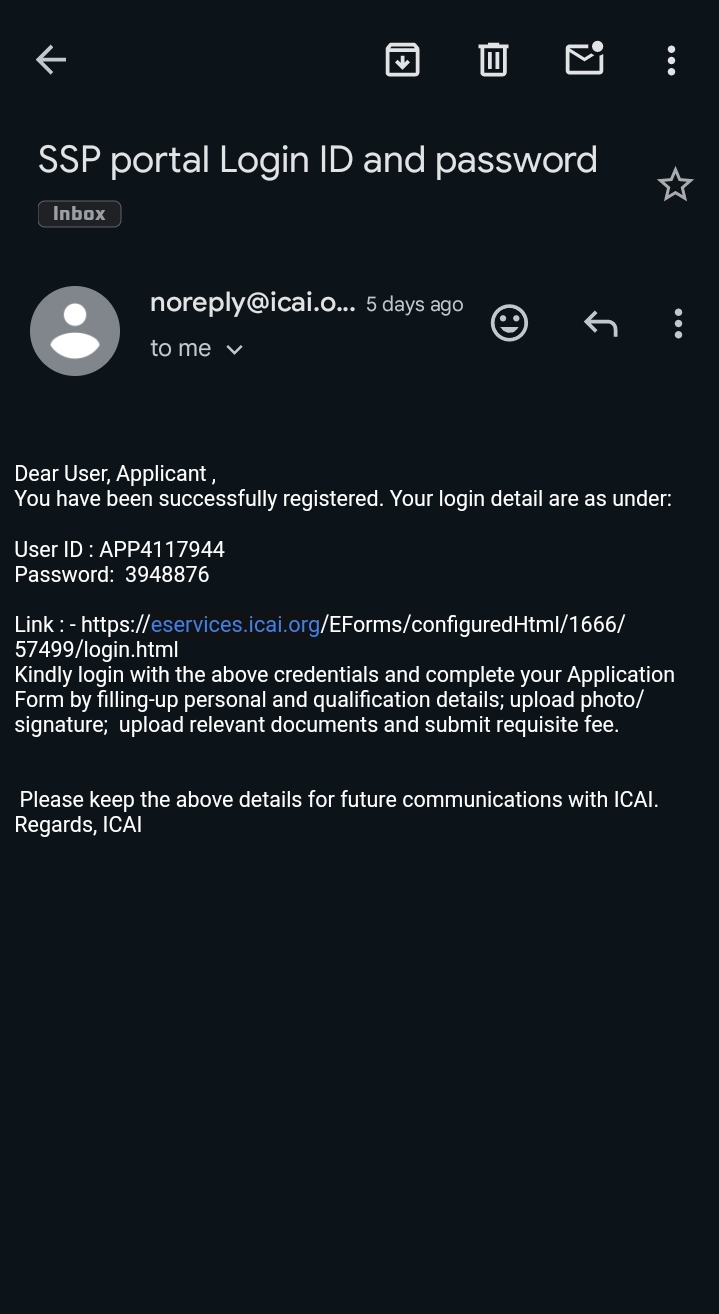719x1314 pixels.
Task: Add an emoji reaction to the message
Action: pos(509,323)
